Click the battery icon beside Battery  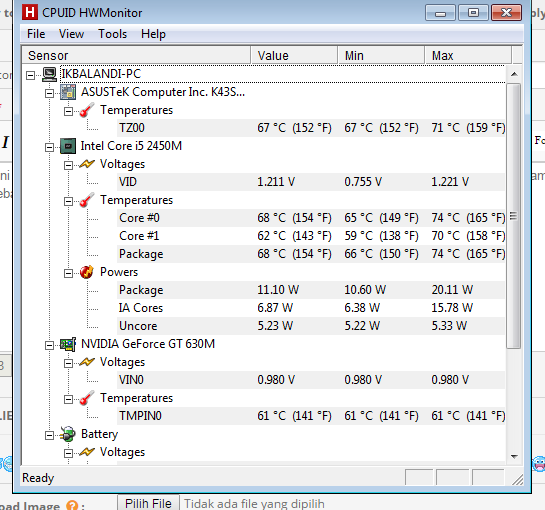point(68,434)
